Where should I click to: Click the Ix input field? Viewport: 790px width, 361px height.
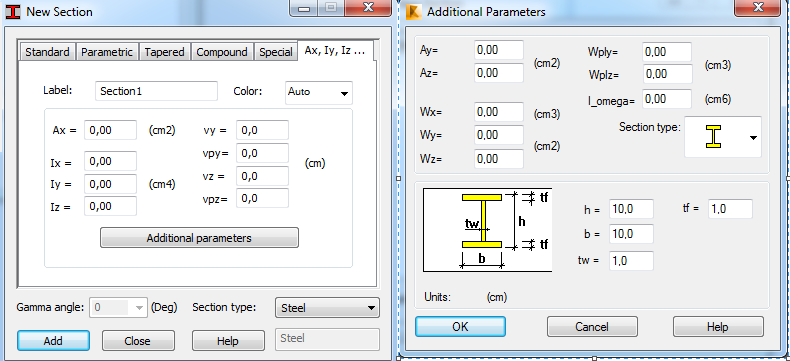110,161
